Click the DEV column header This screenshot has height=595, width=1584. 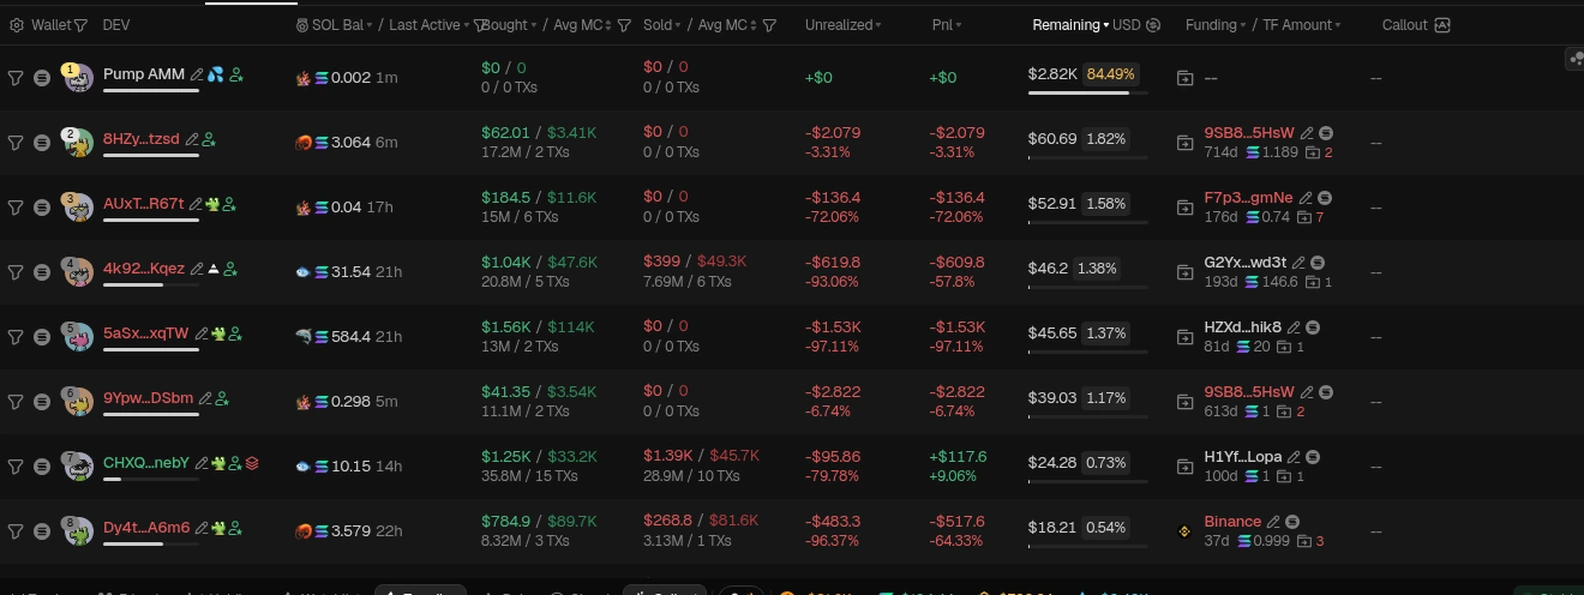click(x=116, y=25)
